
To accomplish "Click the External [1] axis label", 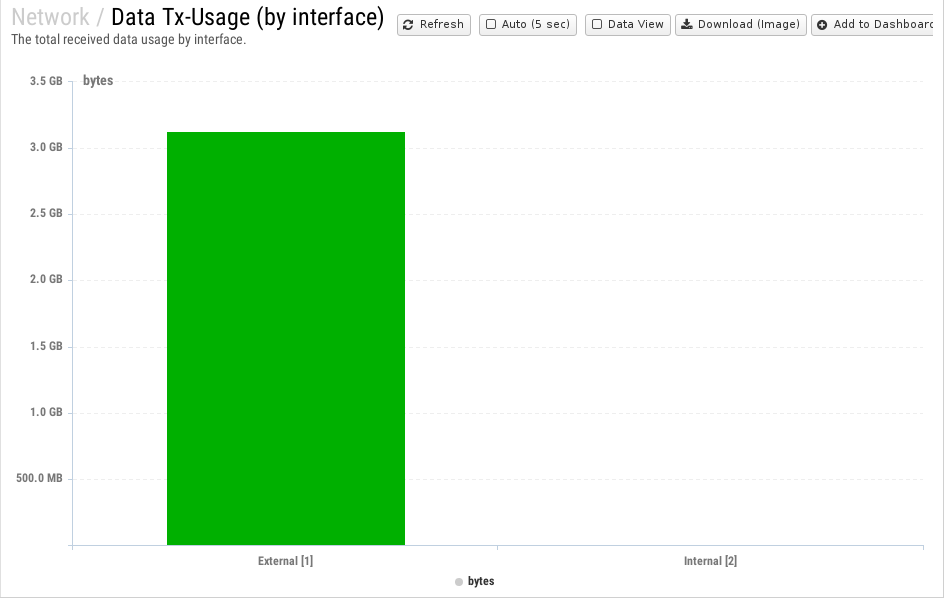I will coord(285,561).
